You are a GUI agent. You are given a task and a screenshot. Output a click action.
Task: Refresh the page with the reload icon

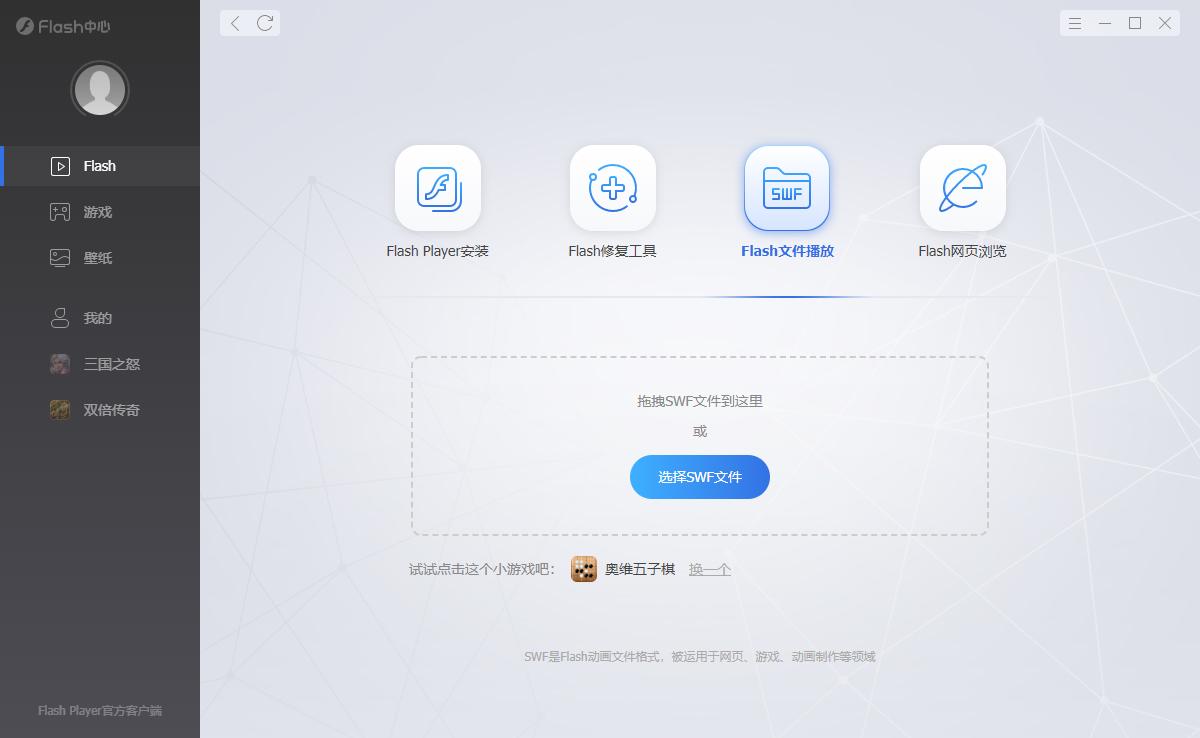click(x=265, y=23)
